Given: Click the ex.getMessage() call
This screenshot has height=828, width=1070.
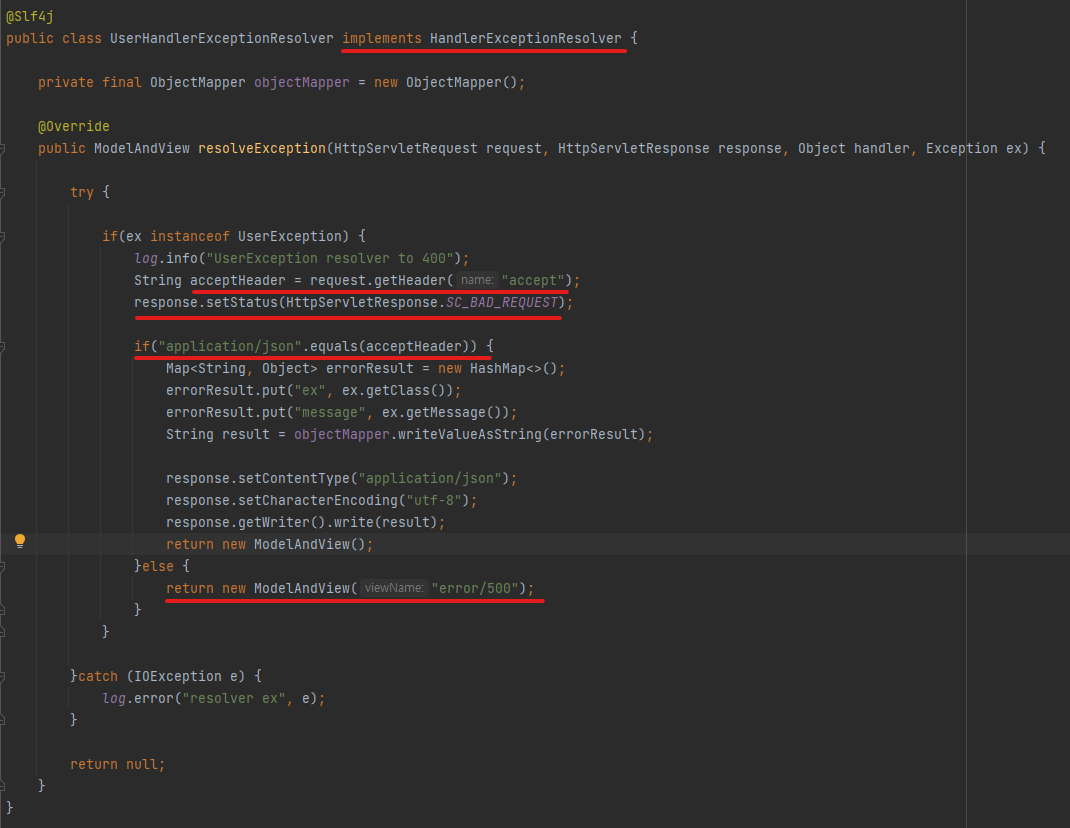Looking at the screenshot, I should [445, 412].
